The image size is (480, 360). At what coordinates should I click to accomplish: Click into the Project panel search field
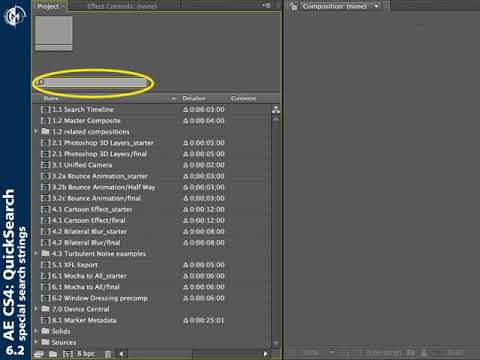point(92,82)
